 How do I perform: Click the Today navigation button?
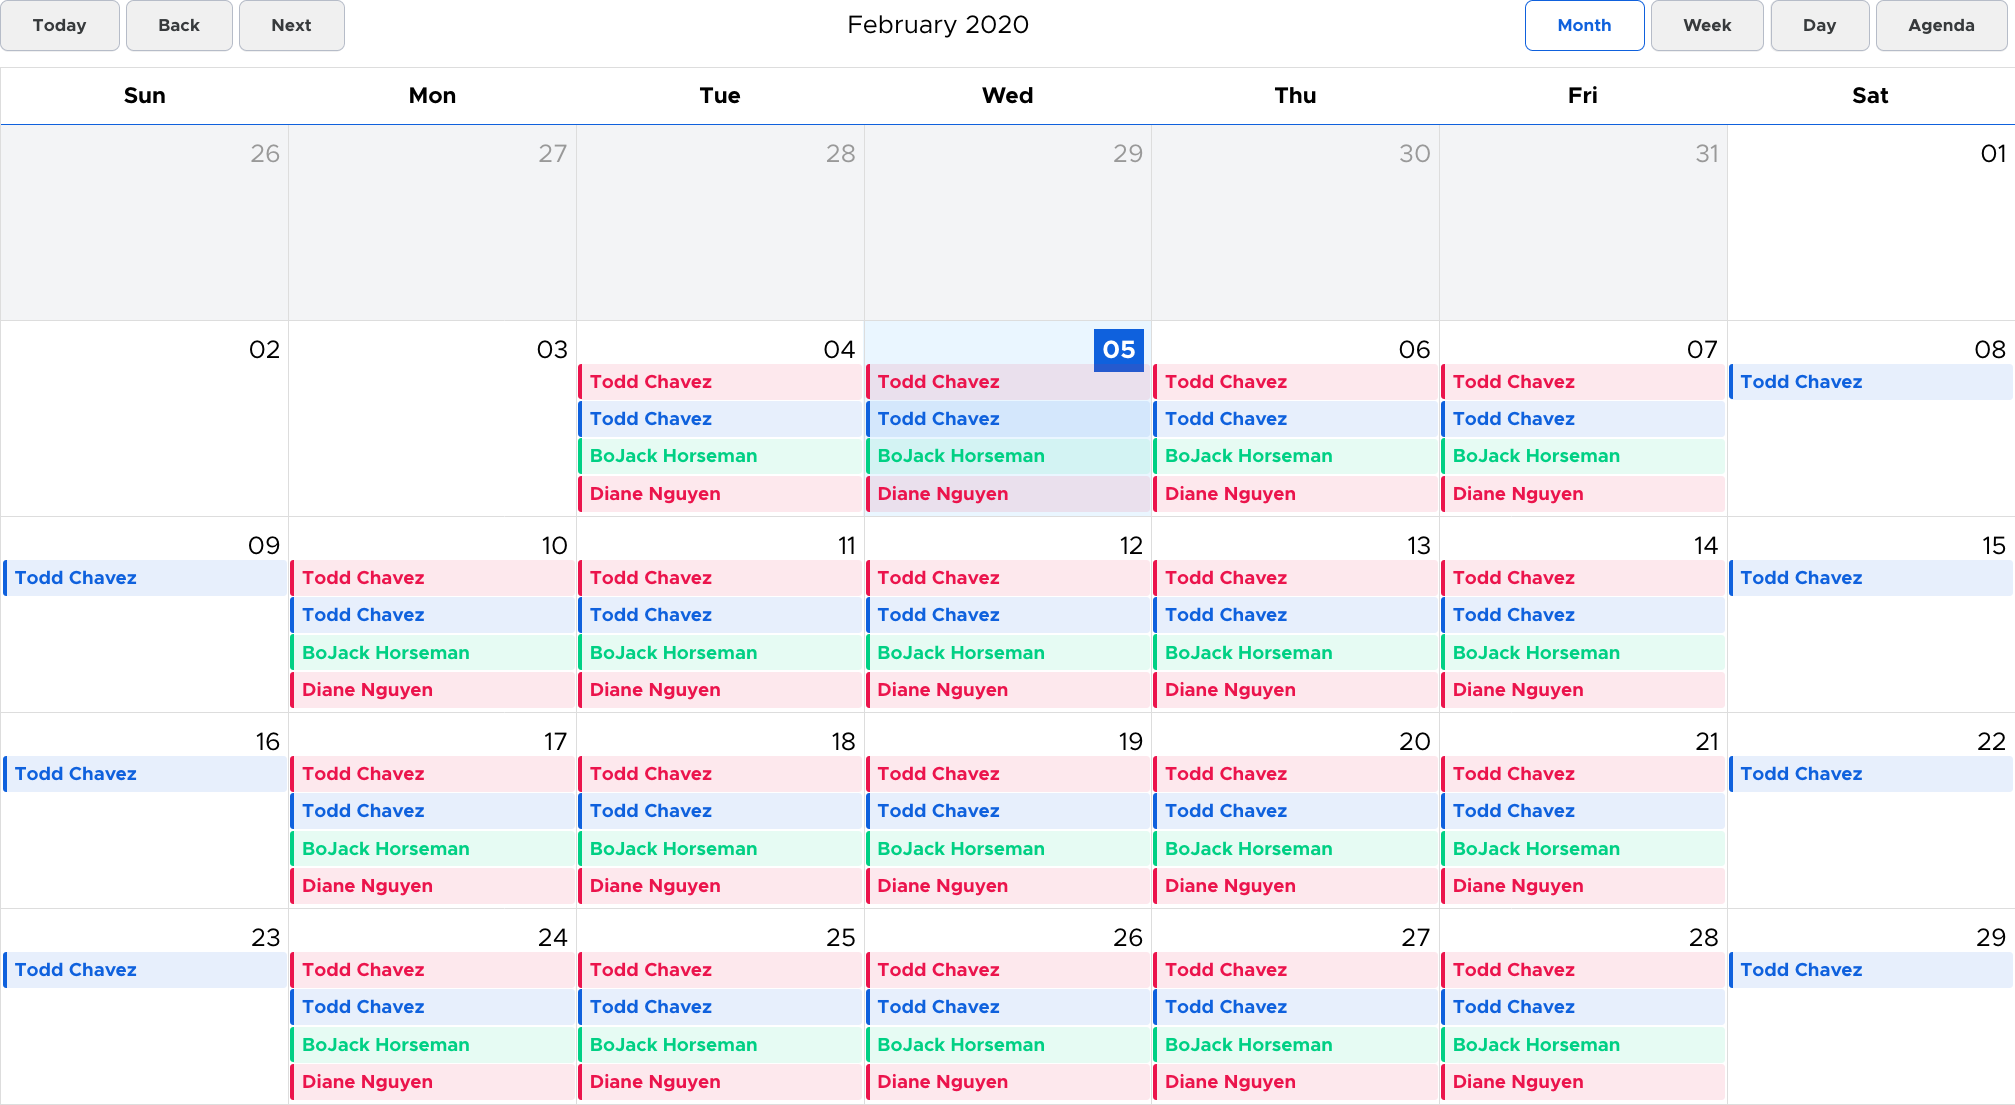[x=59, y=25]
